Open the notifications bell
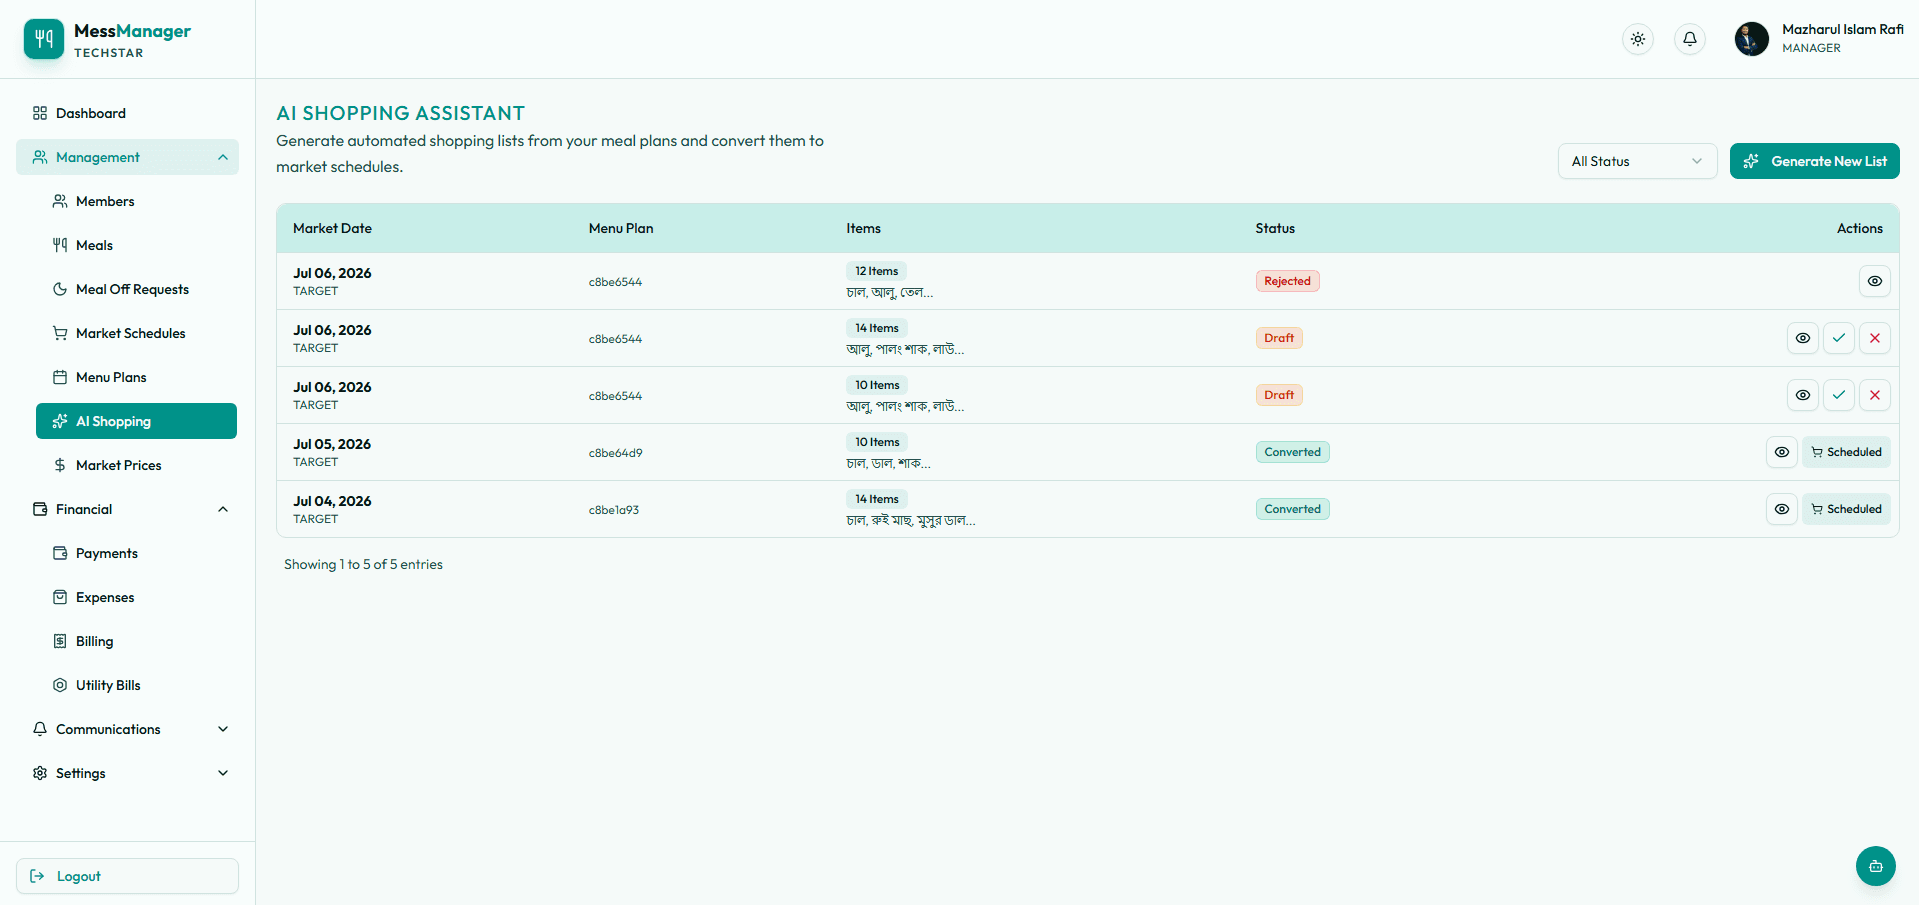Viewport: 1919px width, 905px height. click(1689, 39)
